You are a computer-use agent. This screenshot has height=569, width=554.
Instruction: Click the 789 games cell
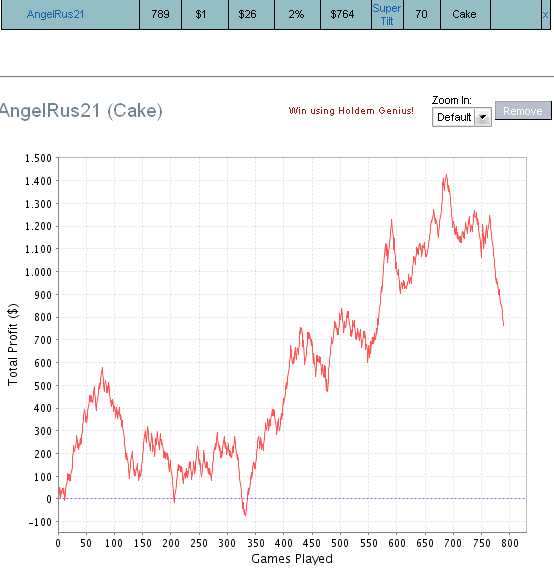pos(160,14)
